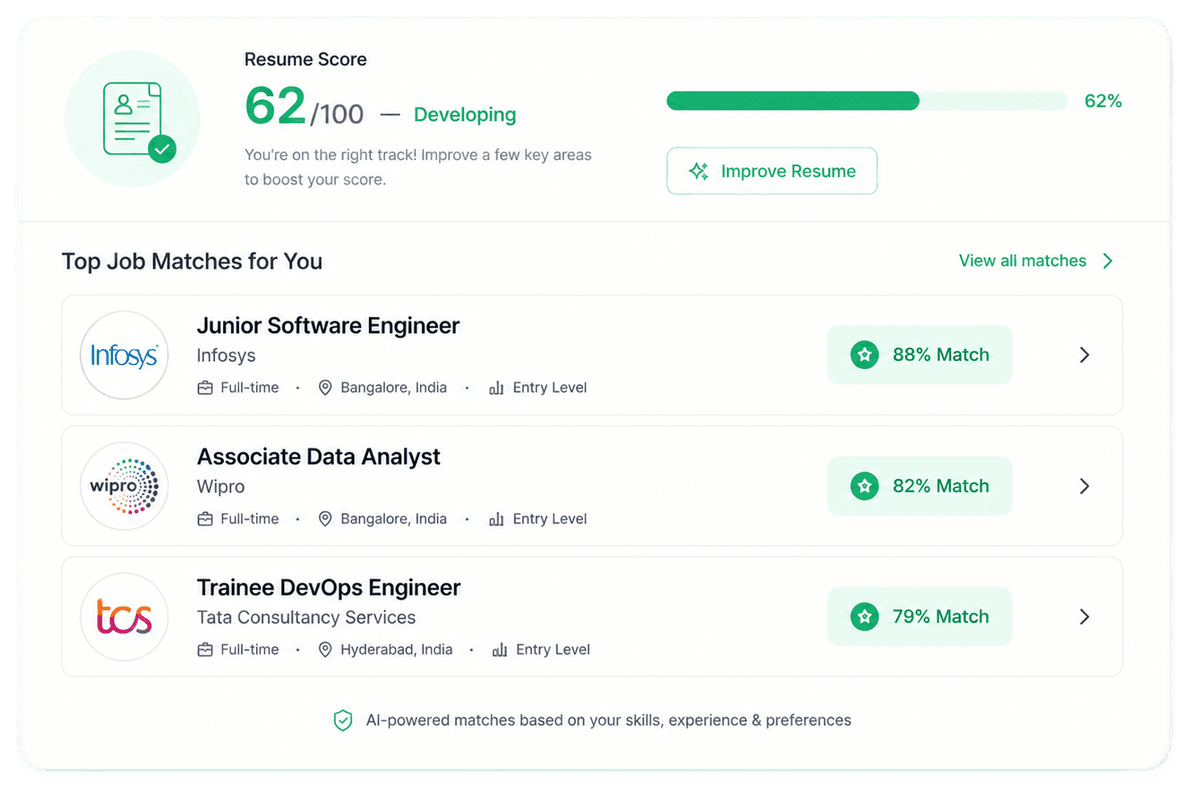Click the 79% Match badge
The height and width of the screenshot is (785, 1200).
tap(920, 617)
